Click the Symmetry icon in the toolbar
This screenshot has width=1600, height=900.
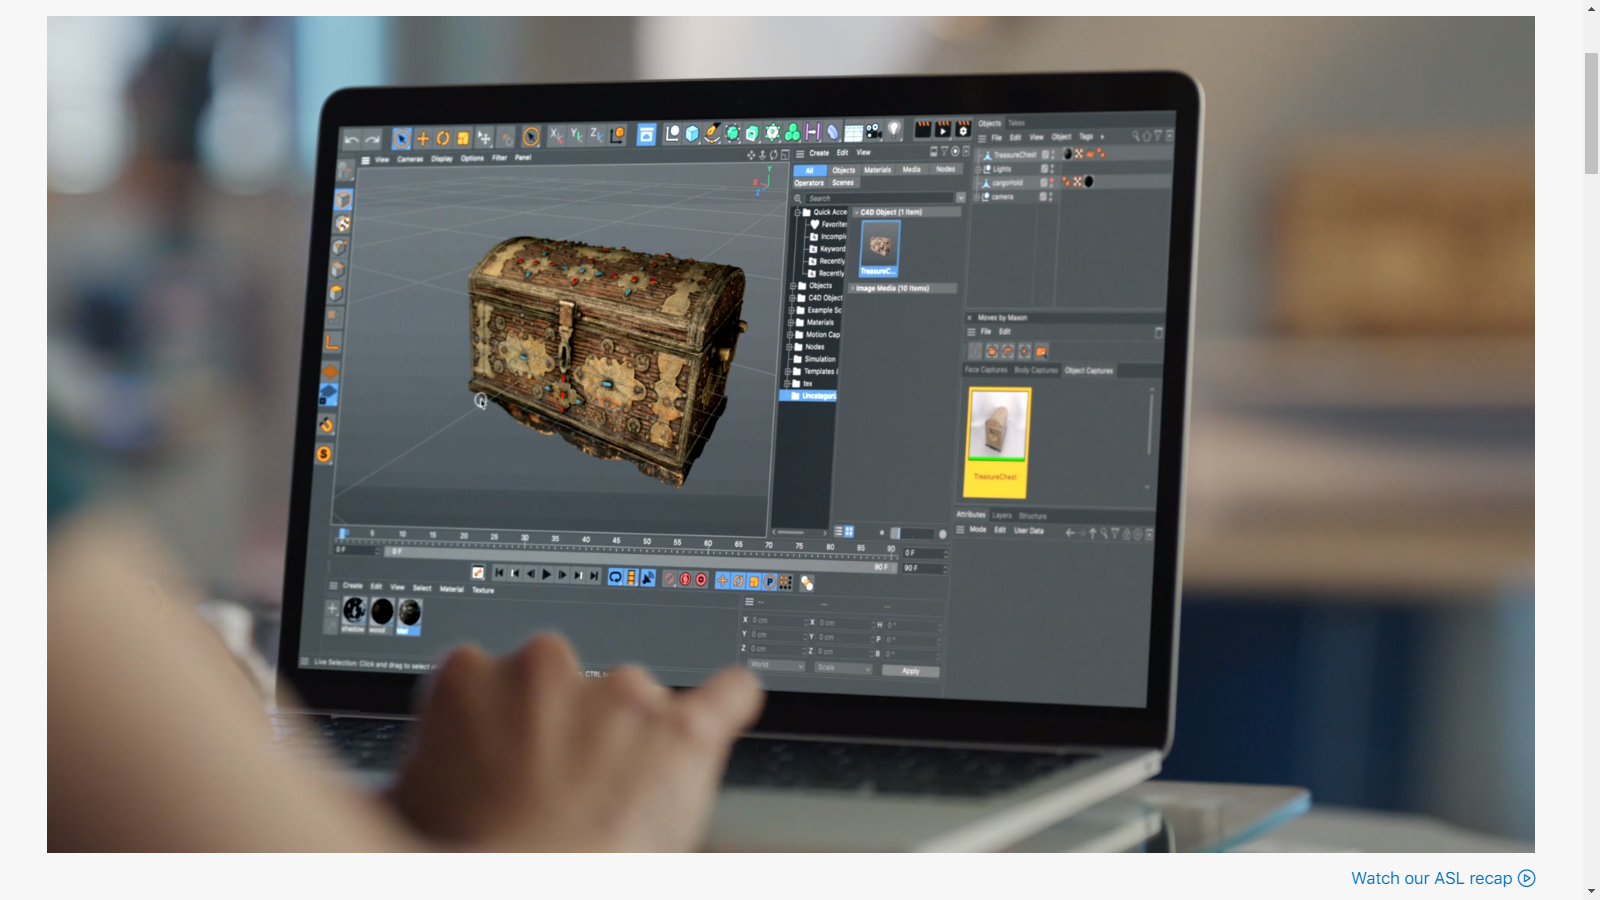pos(812,131)
